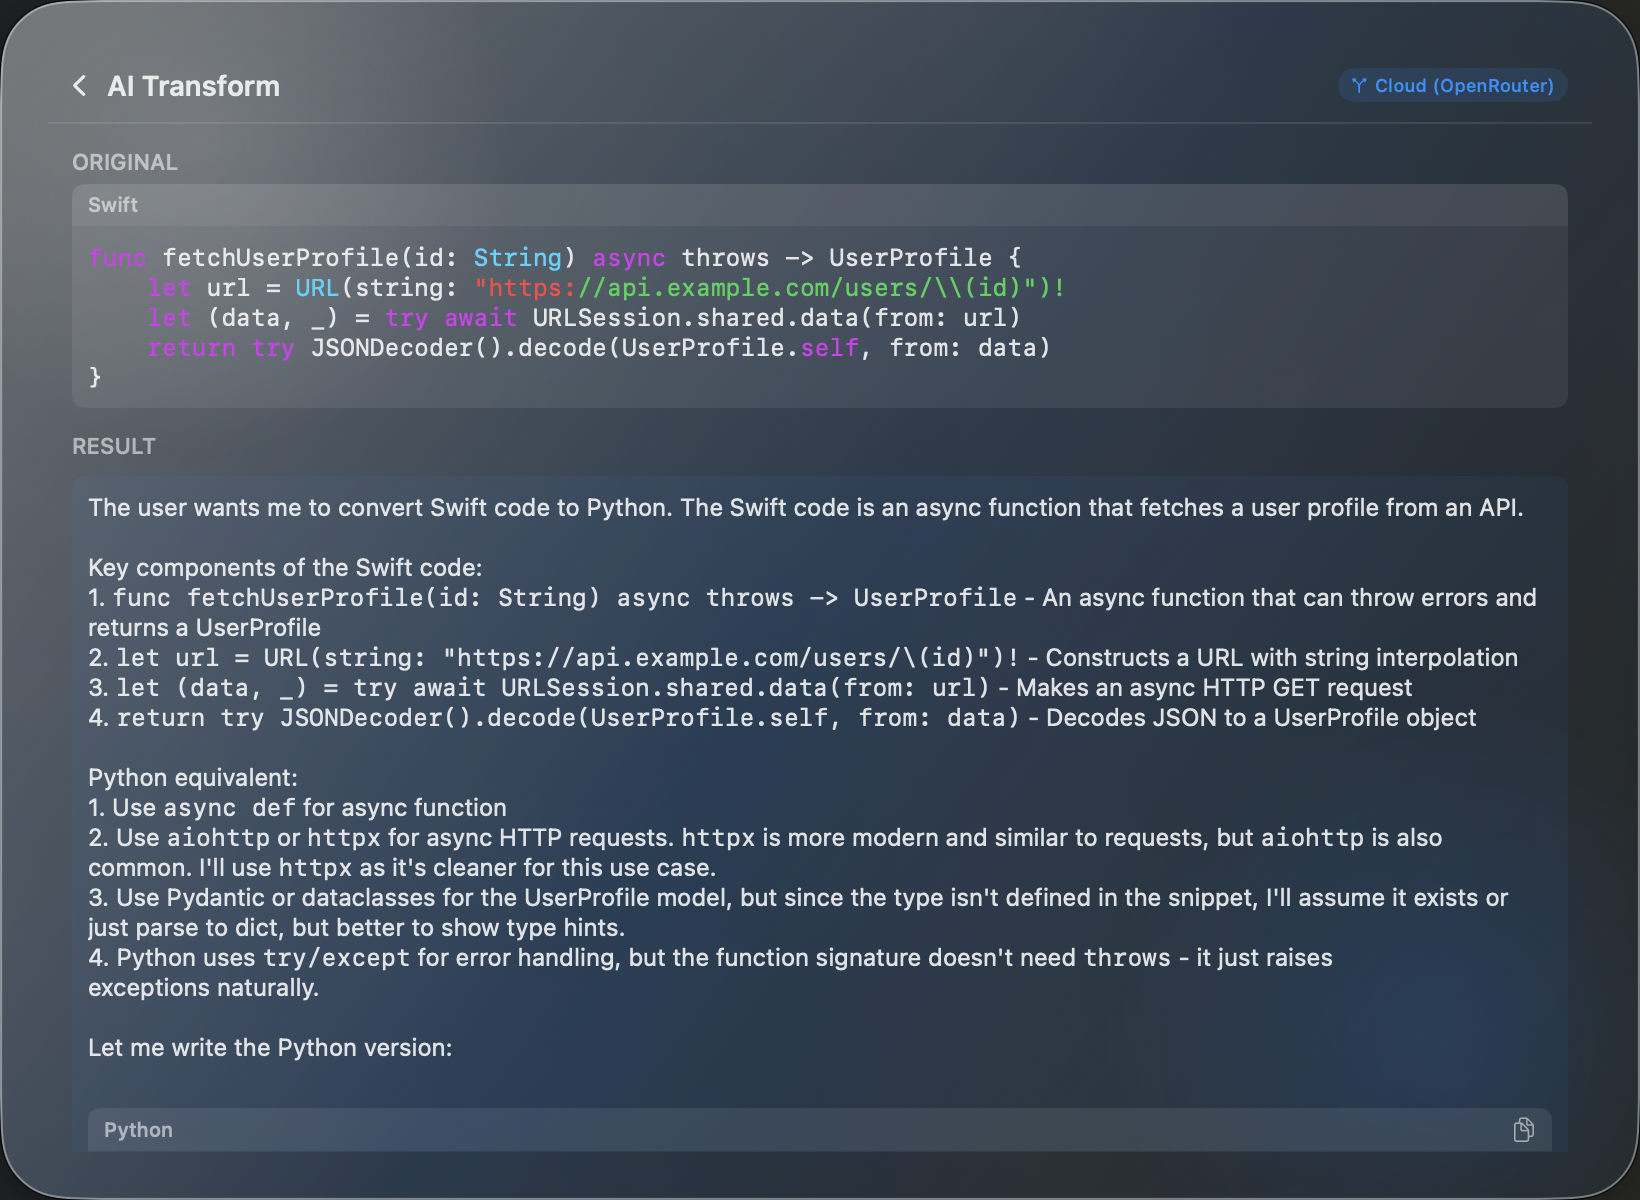Open the Cloud (OpenRouter) provider badge
The height and width of the screenshot is (1200, 1640).
tap(1452, 86)
